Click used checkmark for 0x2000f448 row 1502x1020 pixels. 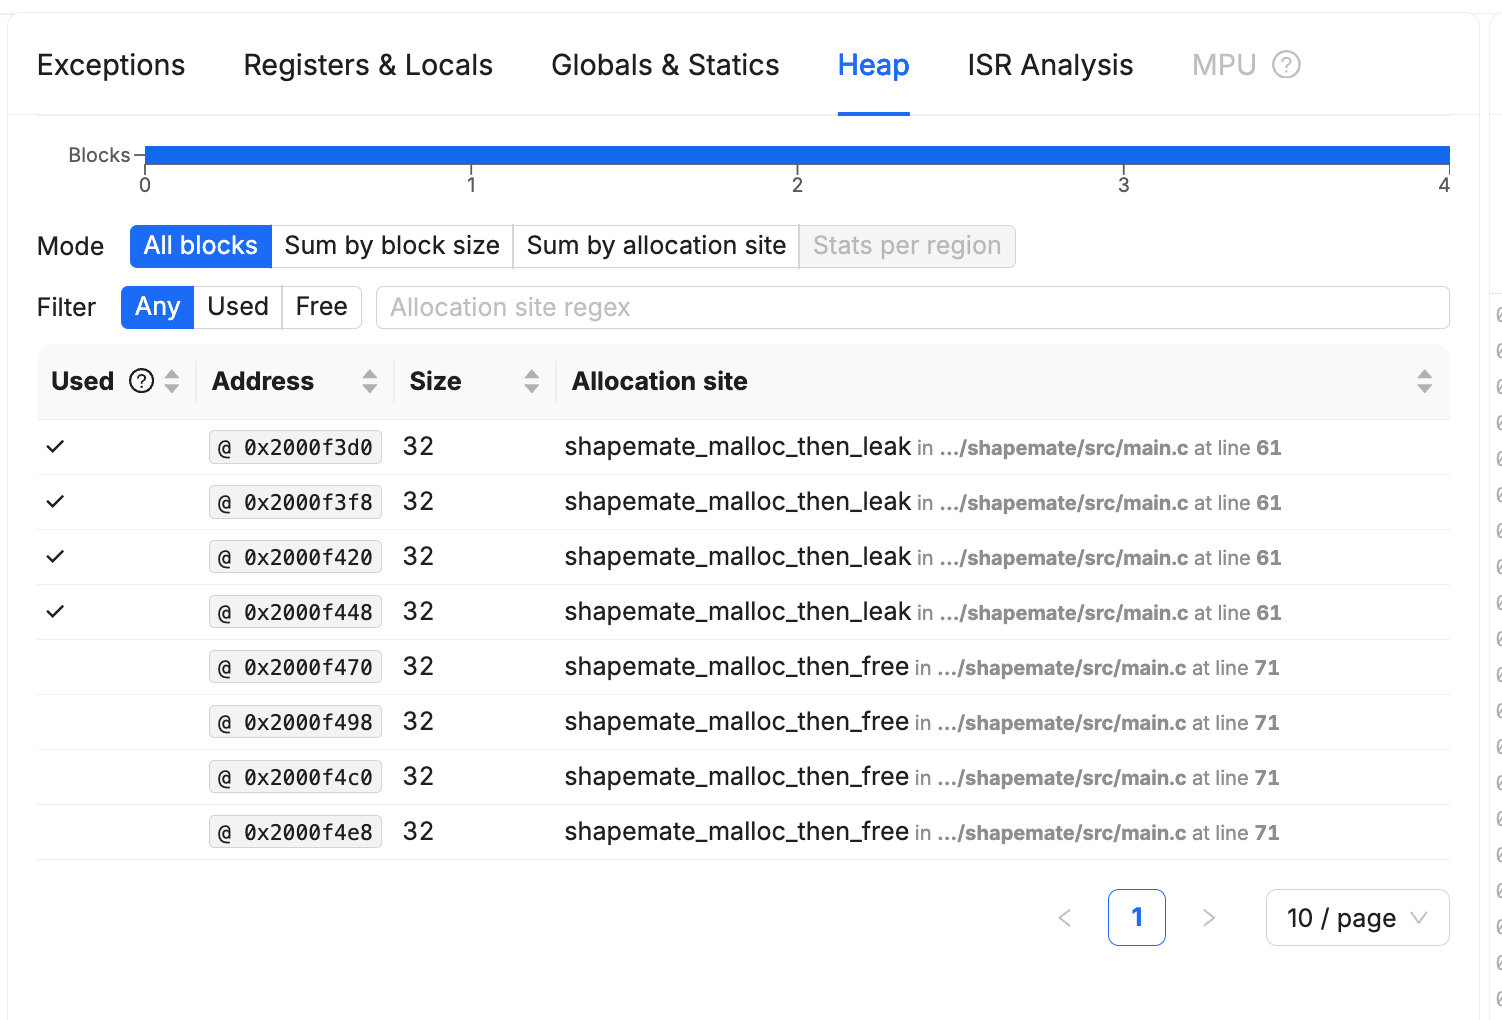[55, 612]
